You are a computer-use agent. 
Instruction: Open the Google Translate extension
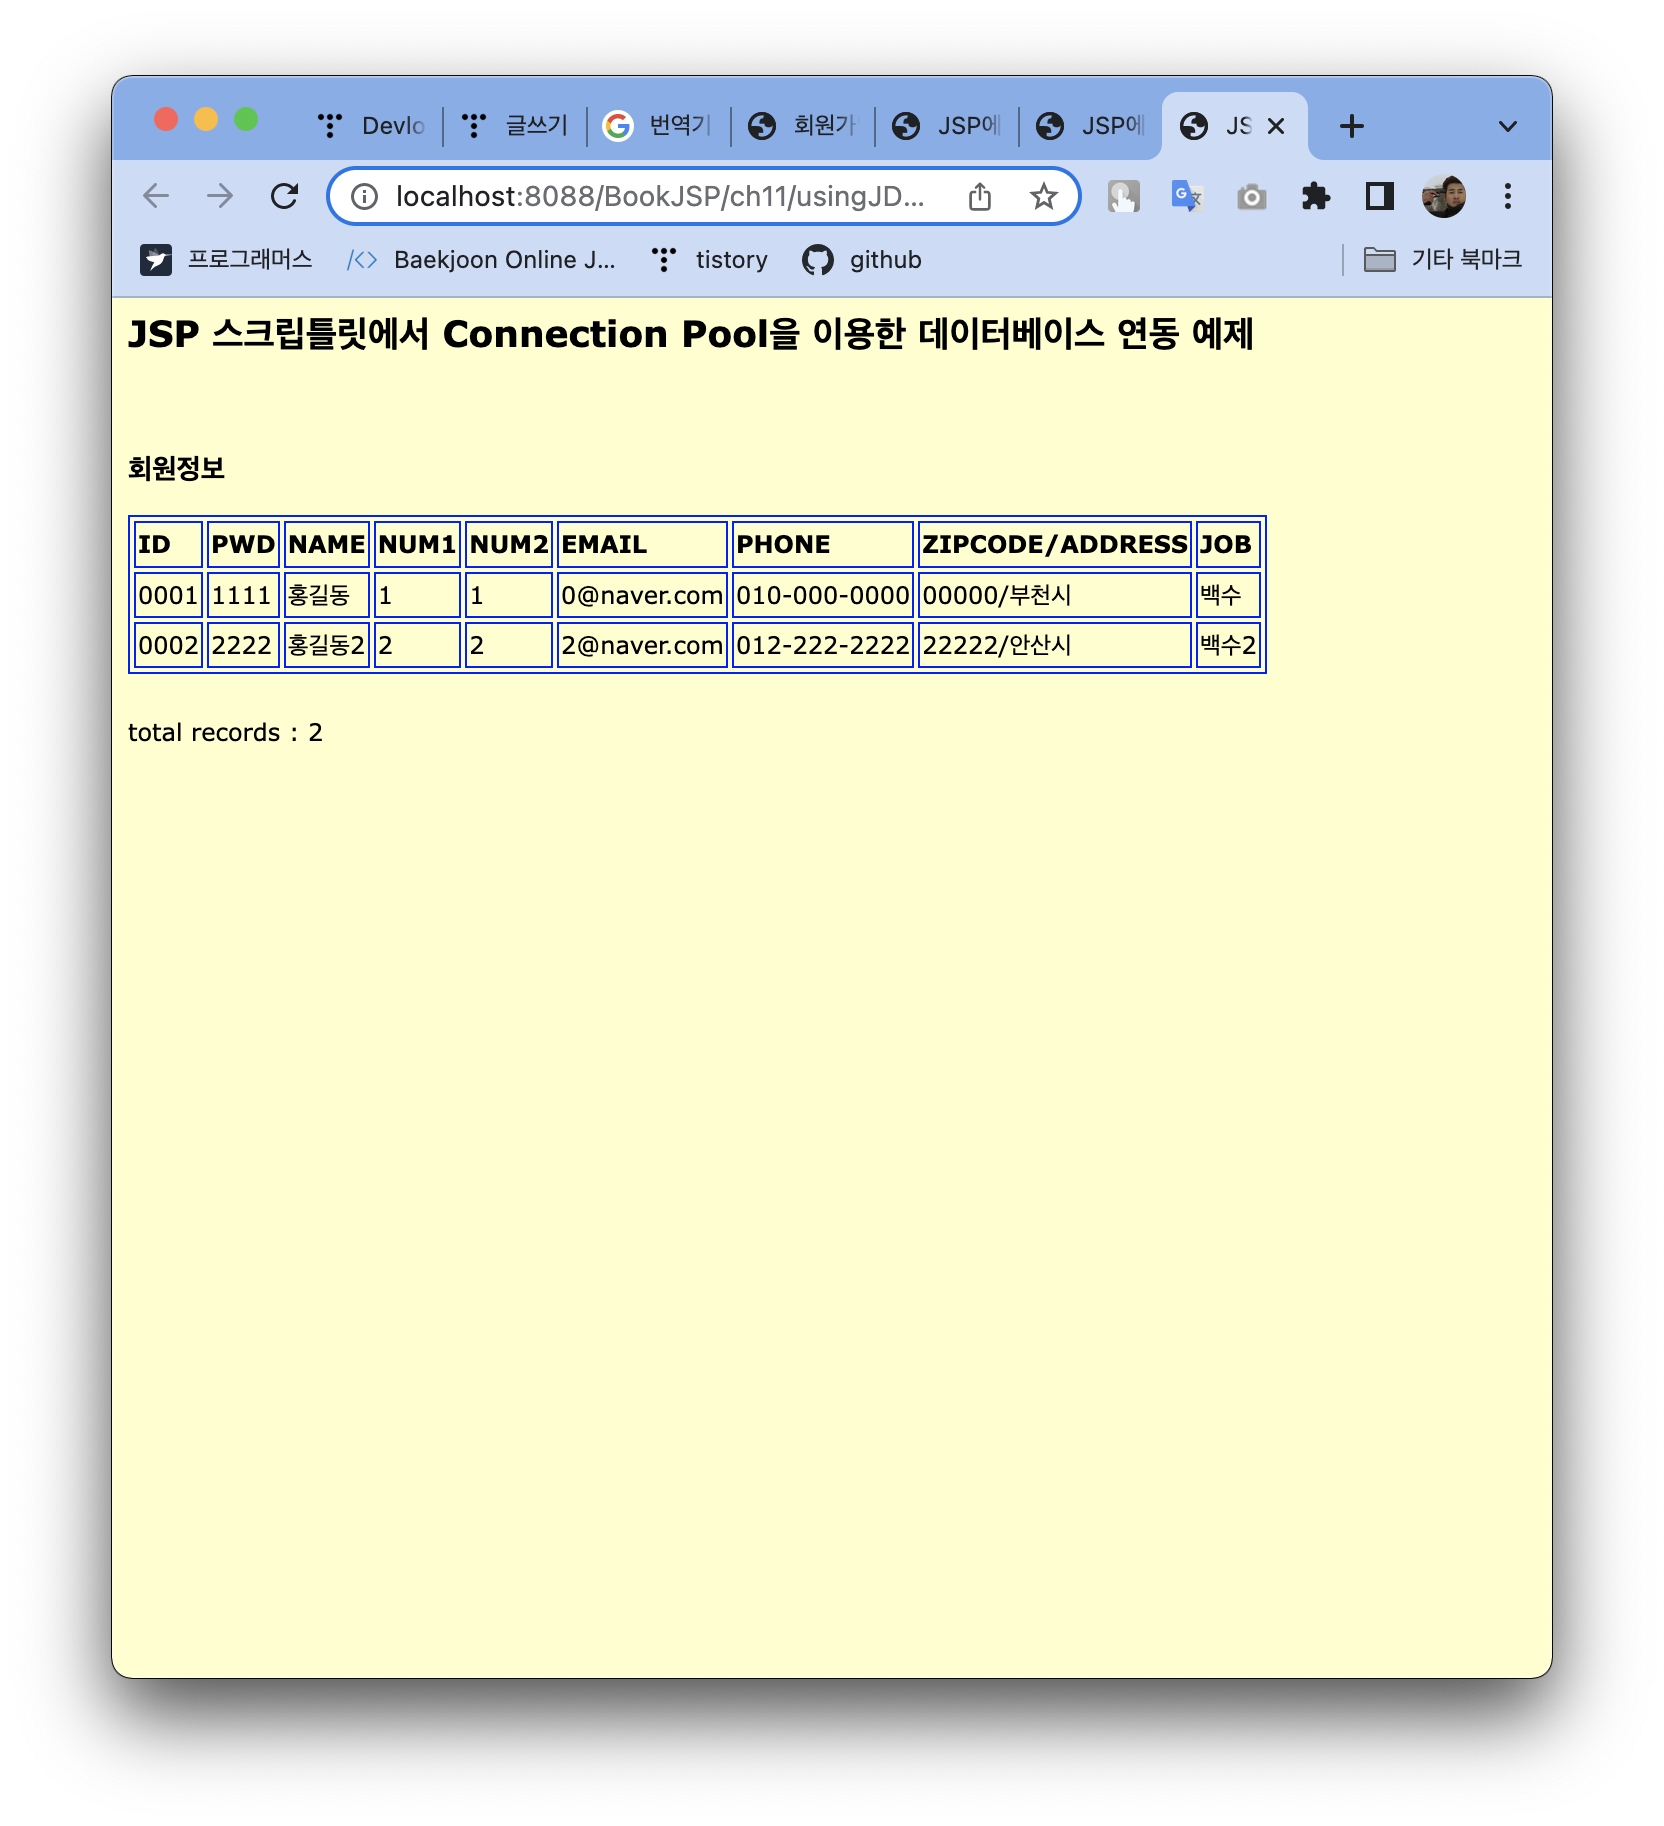tap(1187, 196)
